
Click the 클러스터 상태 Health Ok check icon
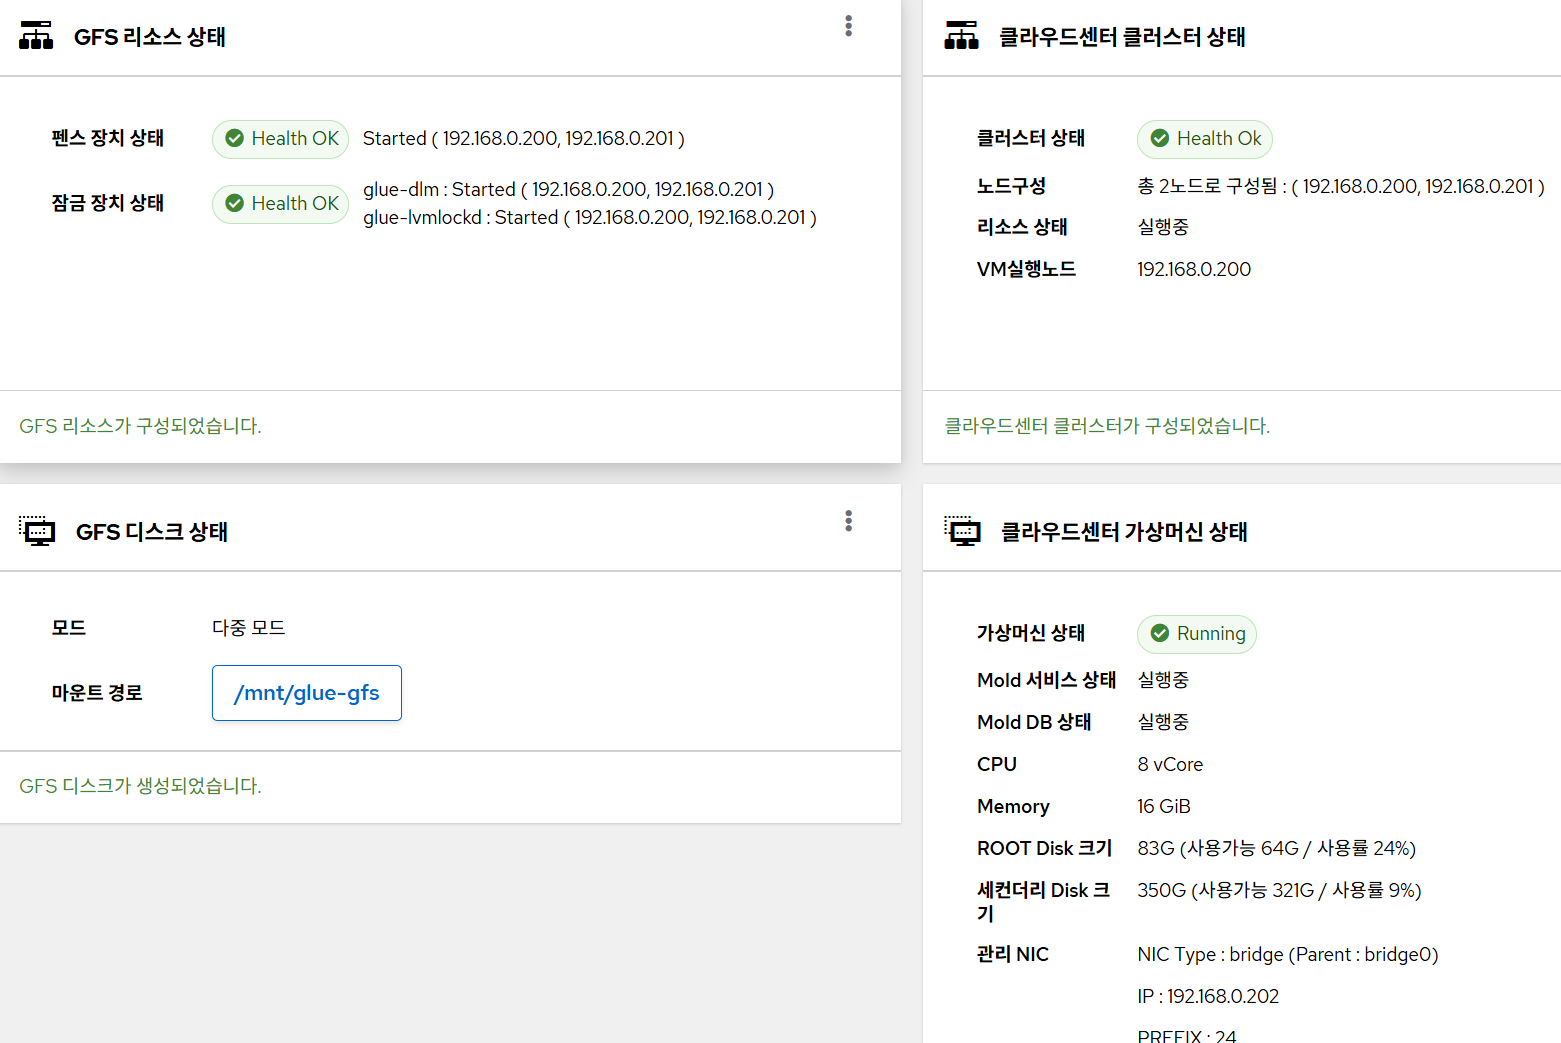coord(1160,139)
